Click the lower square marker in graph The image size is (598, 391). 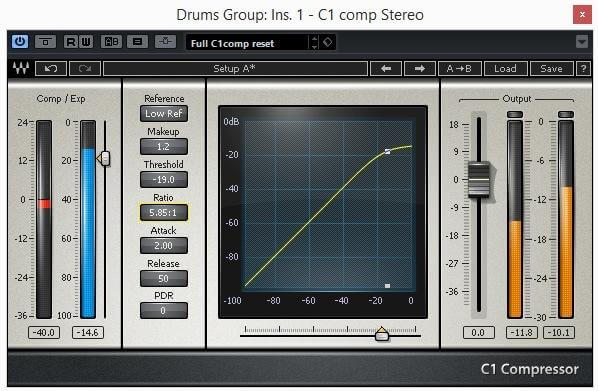click(x=387, y=286)
